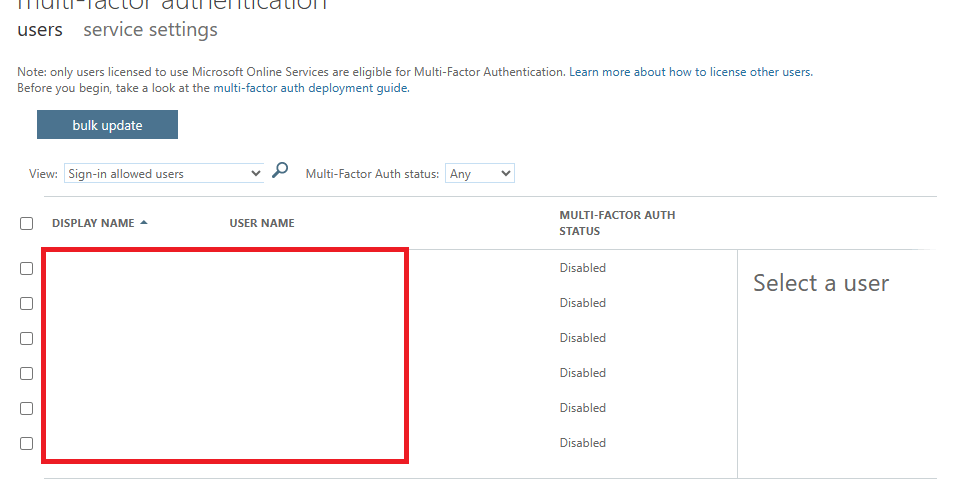Click Disabled status in the fifth row
The width and height of the screenshot is (957, 483).
(x=582, y=408)
